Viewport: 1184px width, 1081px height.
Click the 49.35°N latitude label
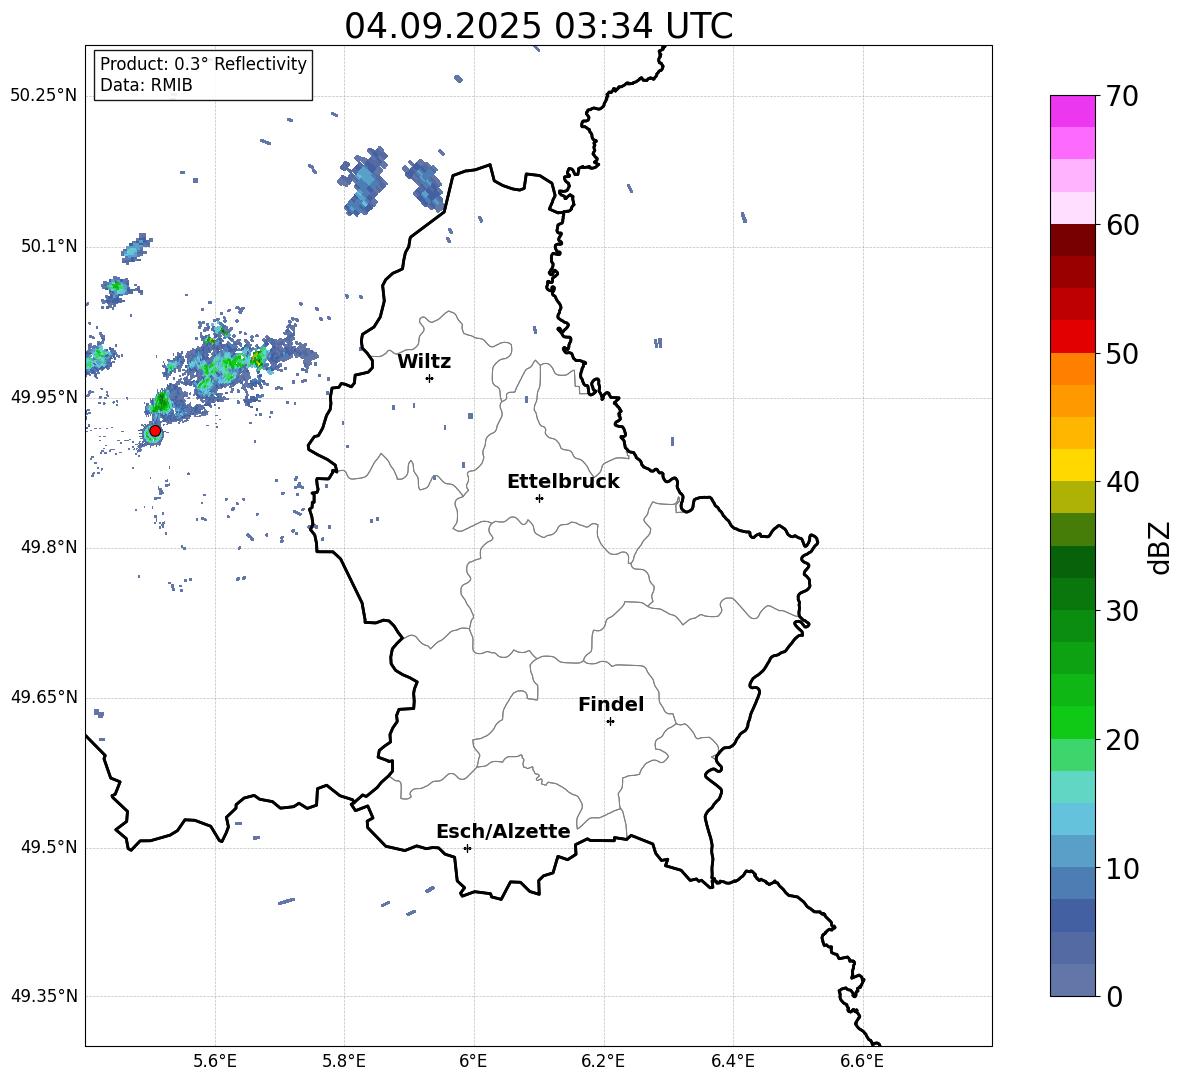[44, 996]
